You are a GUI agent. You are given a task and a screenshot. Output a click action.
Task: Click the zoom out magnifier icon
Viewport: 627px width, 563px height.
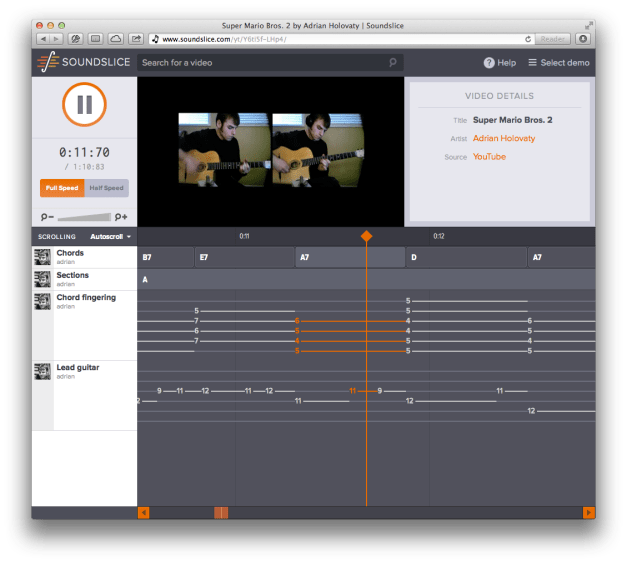(46, 217)
